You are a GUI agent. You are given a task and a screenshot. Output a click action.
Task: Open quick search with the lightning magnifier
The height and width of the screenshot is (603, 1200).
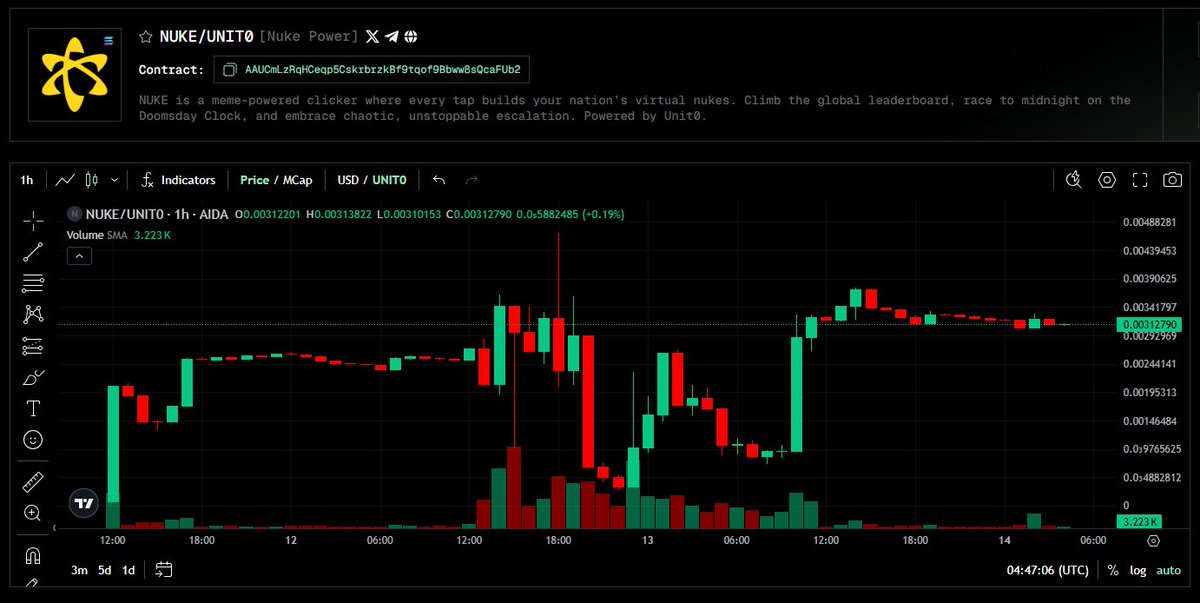pos(1074,180)
